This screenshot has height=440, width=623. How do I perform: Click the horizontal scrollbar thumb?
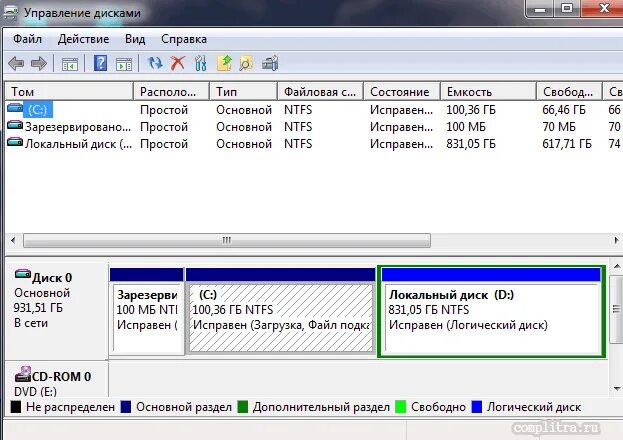coord(227,240)
